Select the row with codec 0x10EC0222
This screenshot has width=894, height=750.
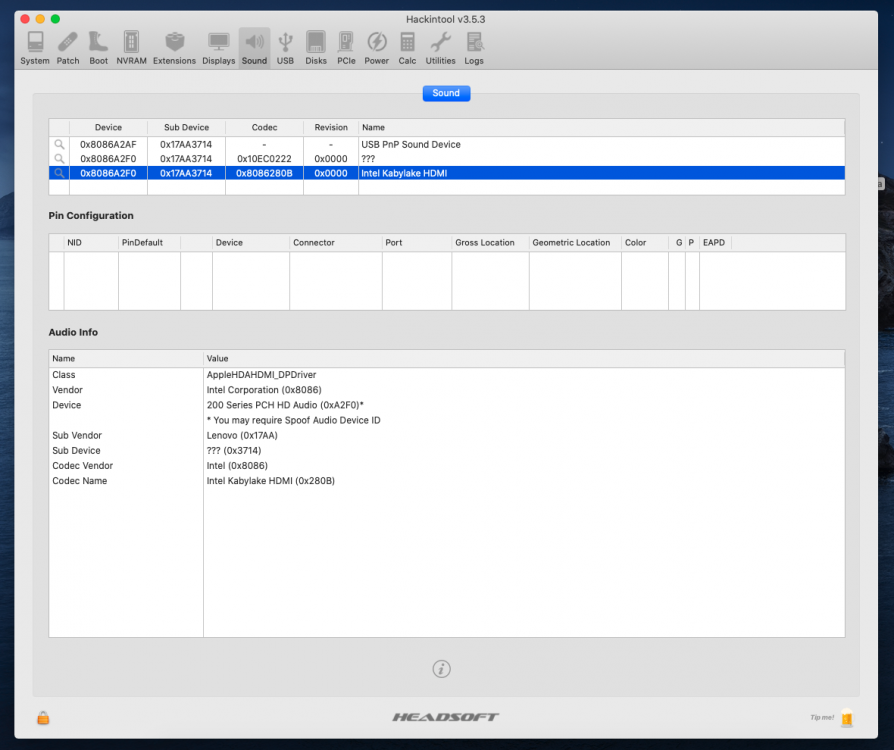pyautogui.click(x=446, y=159)
